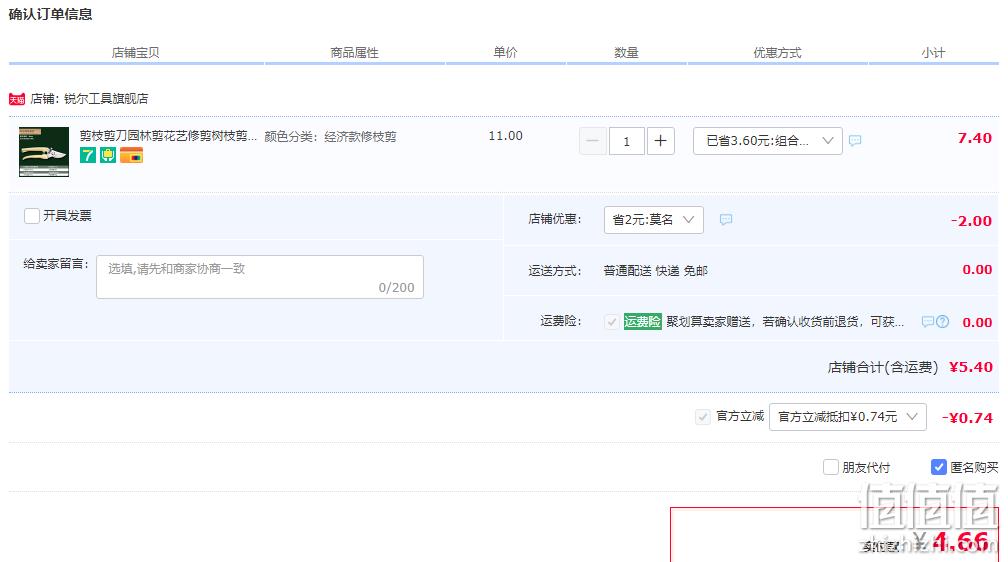Viewport: 1008px width, 562px height.
Task: Open the comment icon next to the store discount dropdown
Action: pyautogui.click(x=726, y=219)
